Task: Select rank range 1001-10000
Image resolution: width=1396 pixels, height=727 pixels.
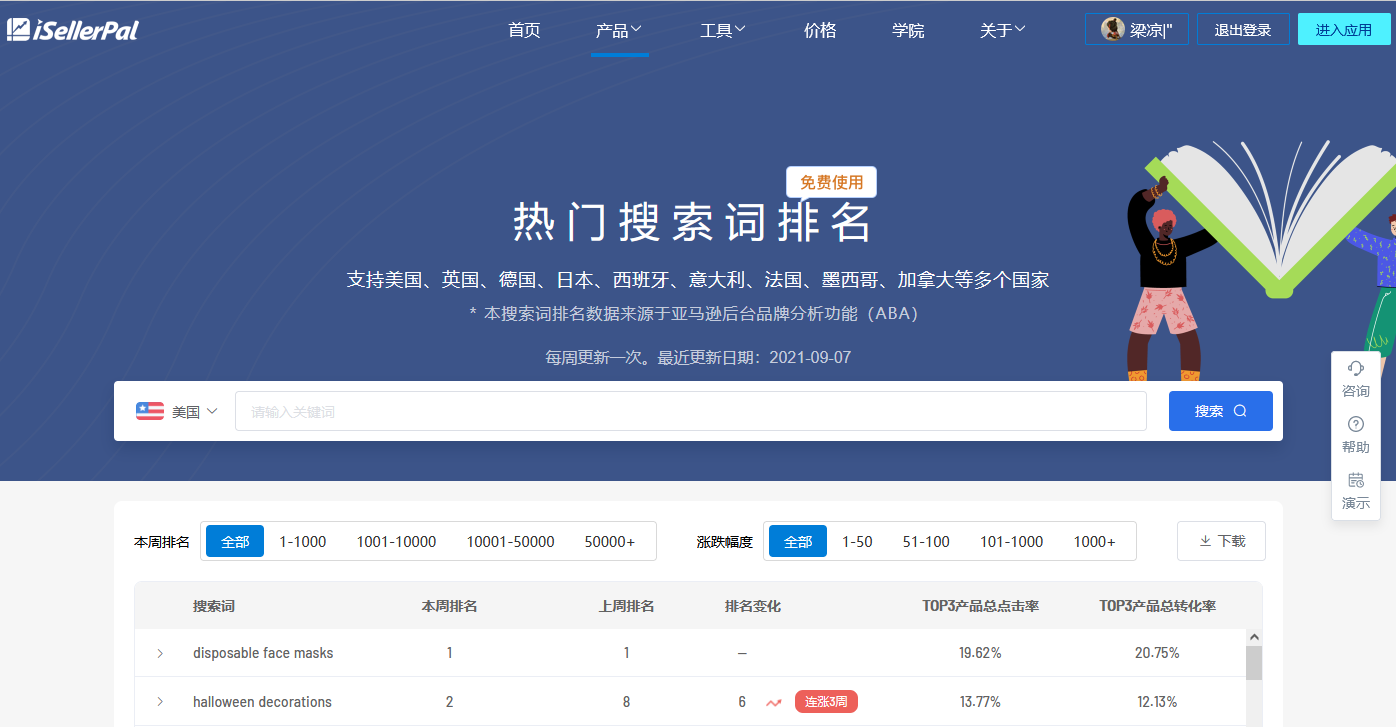Action: tap(397, 541)
